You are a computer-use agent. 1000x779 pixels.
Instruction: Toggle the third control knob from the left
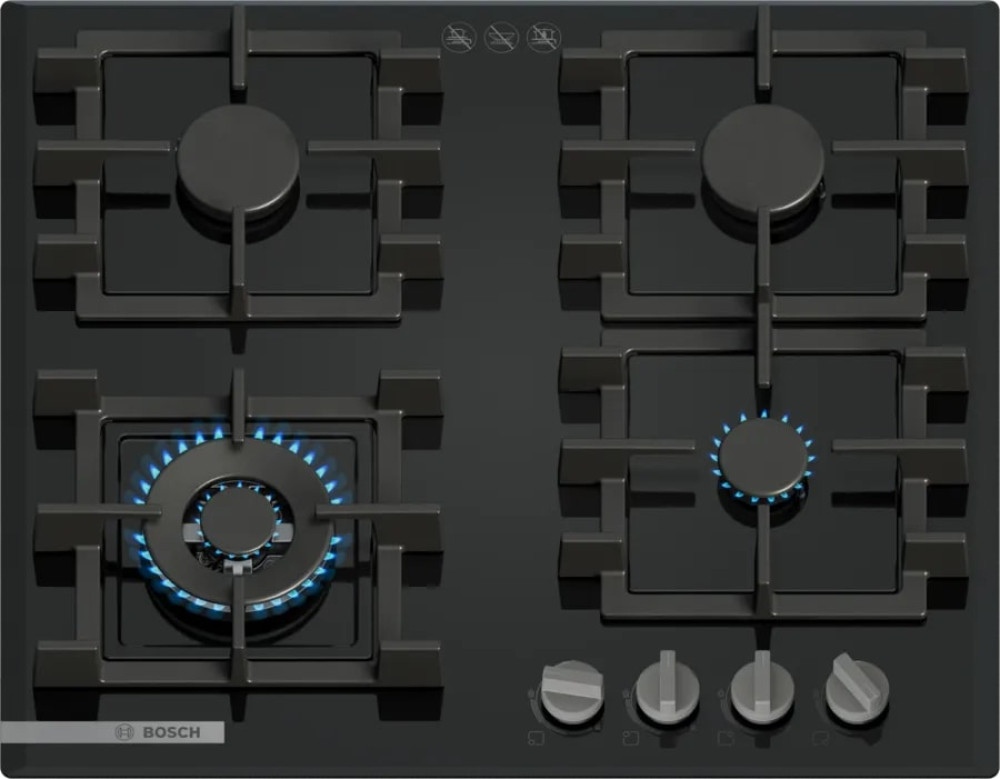tap(762, 690)
